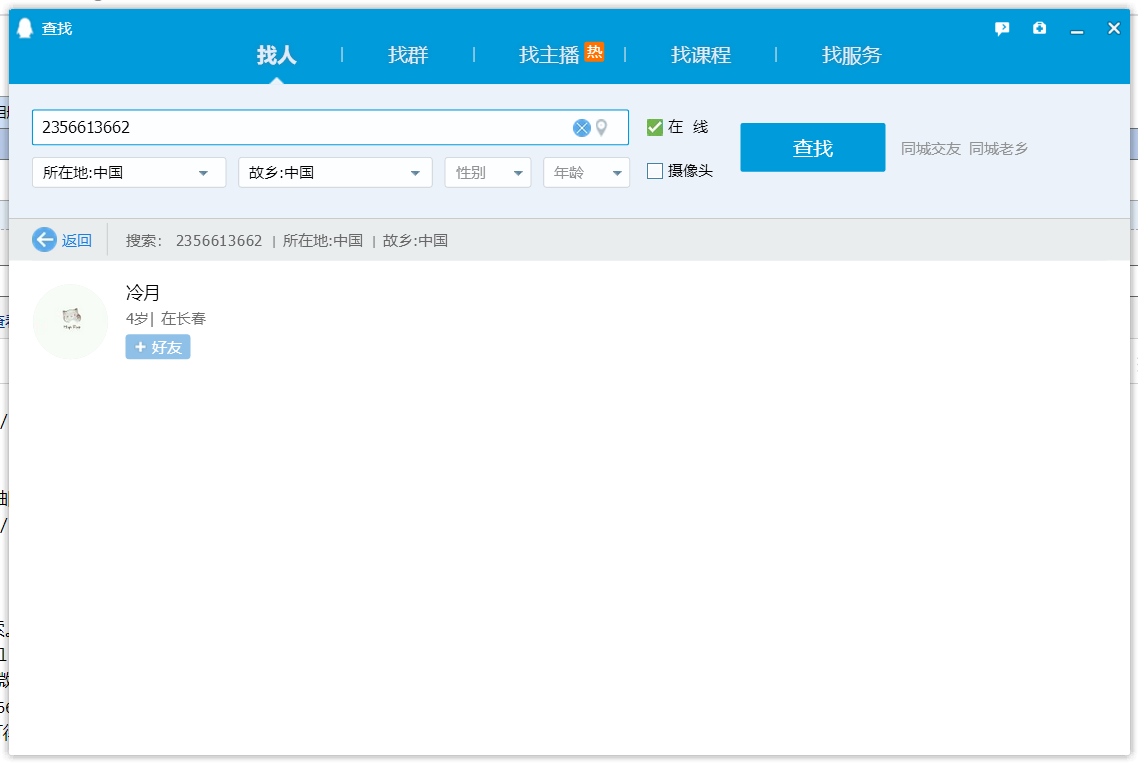Click the 查找 search button
The height and width of the screenshot is (763, 1138).
tap(813, 147)
